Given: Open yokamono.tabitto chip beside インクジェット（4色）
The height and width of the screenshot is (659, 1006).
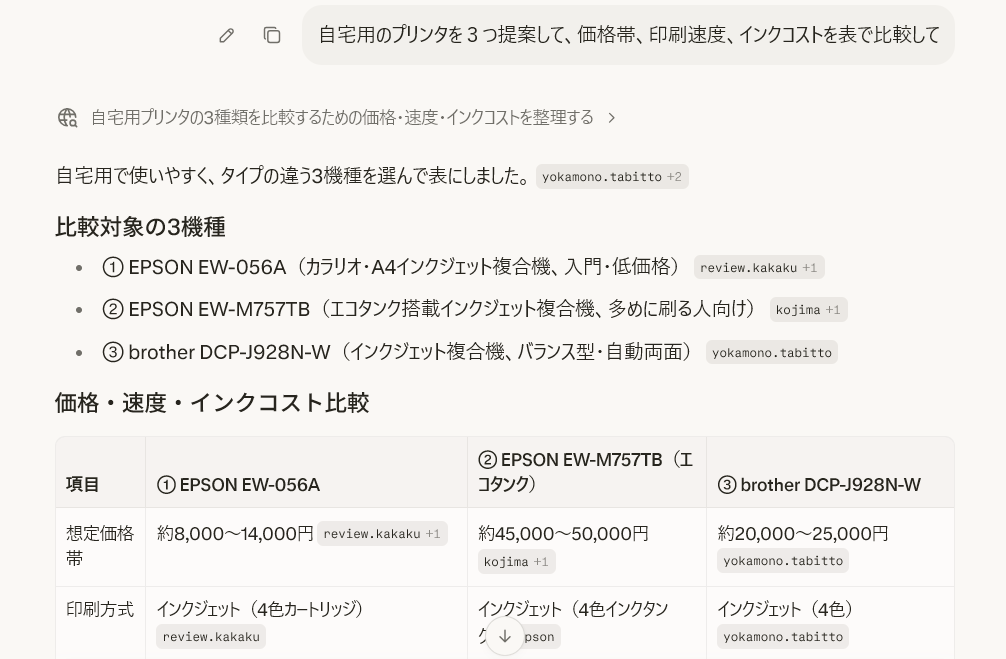Looking at the screenshot, I should (x=783, y=636).
